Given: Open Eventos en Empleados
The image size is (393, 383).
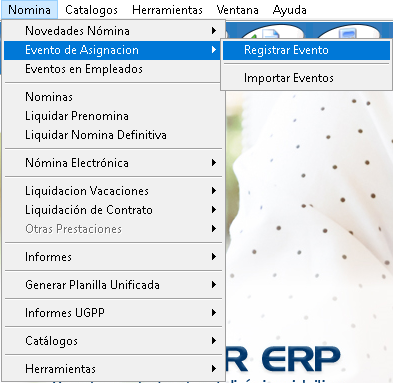Looking at the screenshot, I should pyautogui.click(x=113, y=69).
